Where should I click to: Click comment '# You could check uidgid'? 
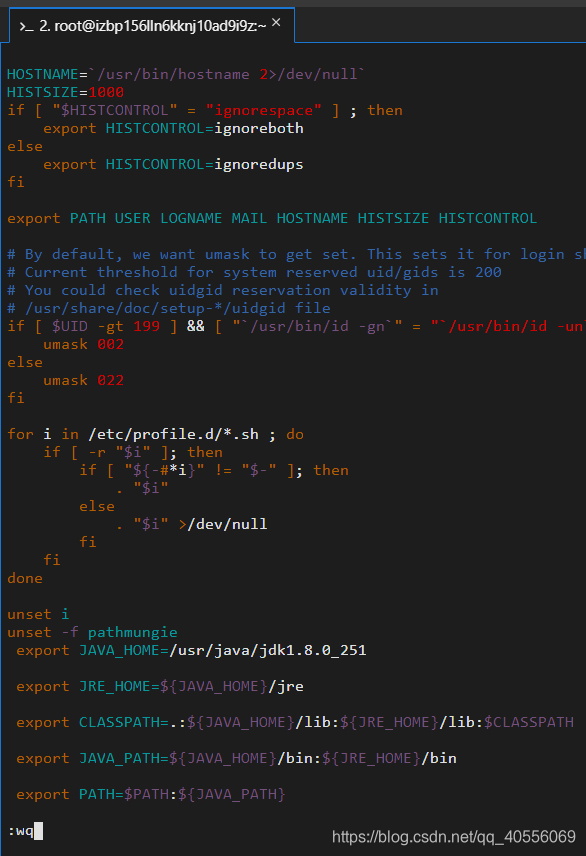click(222, 290)
